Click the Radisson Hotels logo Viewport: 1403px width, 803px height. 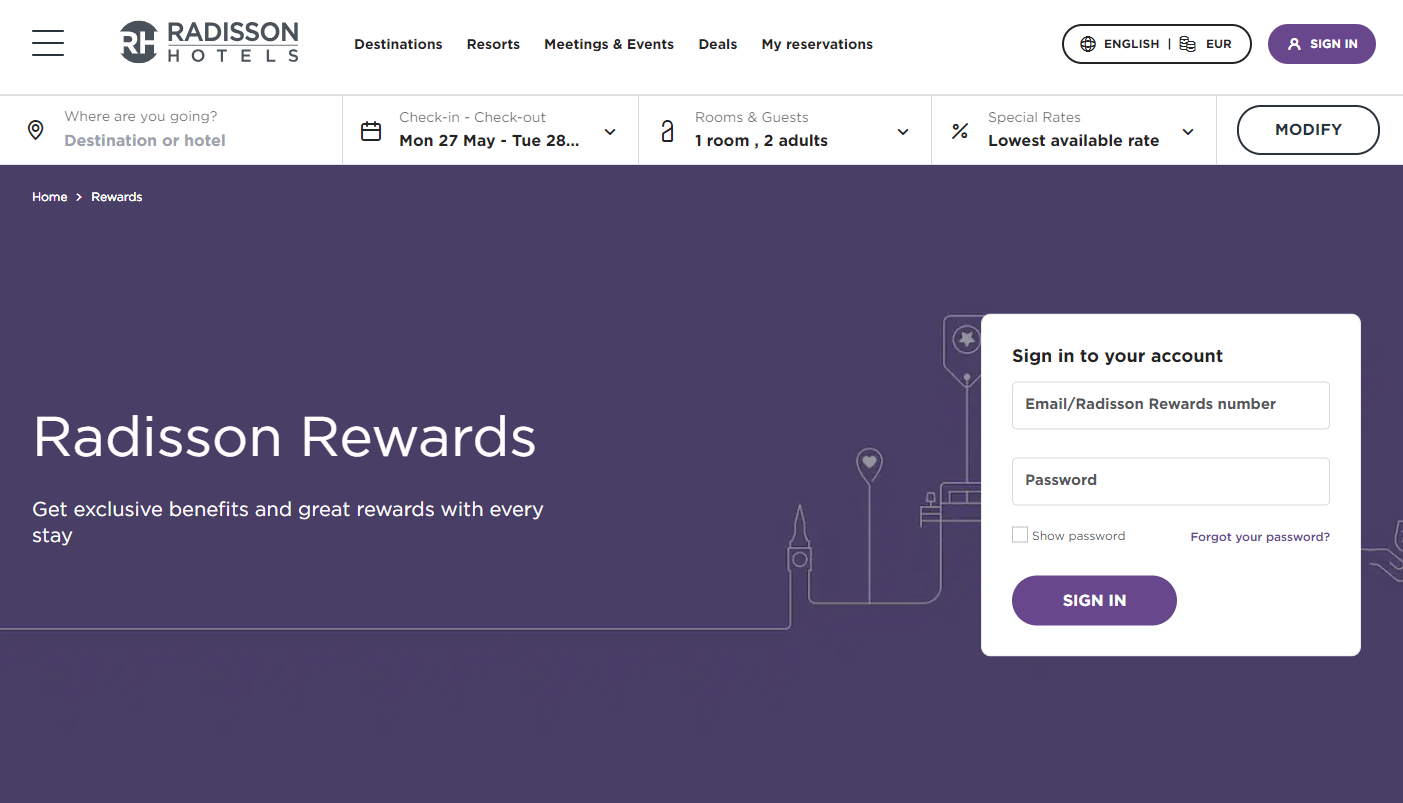pyautogui.click(x=208, y=41)
